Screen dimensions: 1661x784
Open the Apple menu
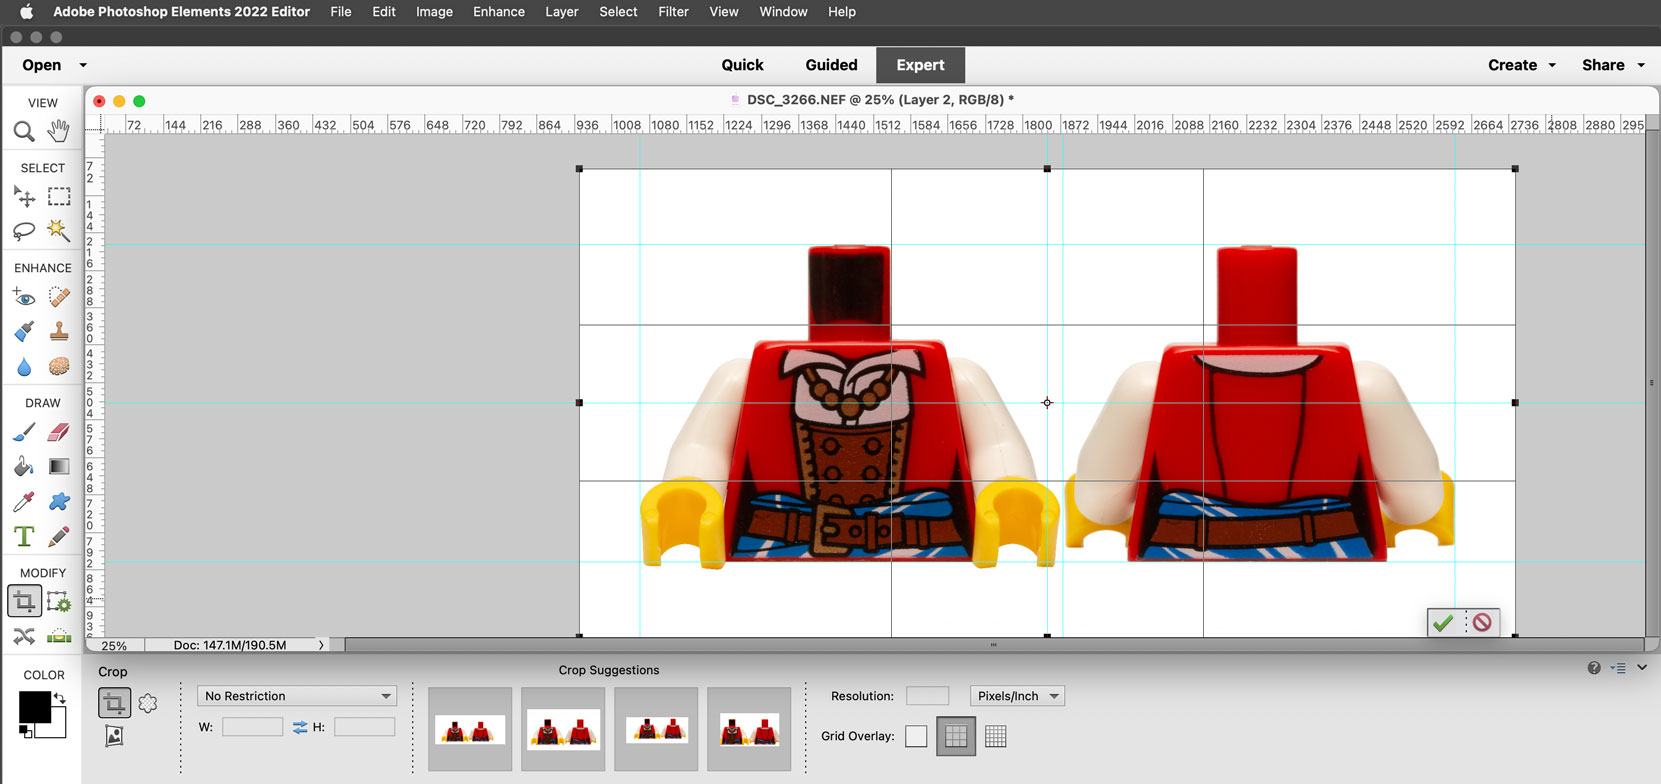pyautogui.click(x=26, y=12)
